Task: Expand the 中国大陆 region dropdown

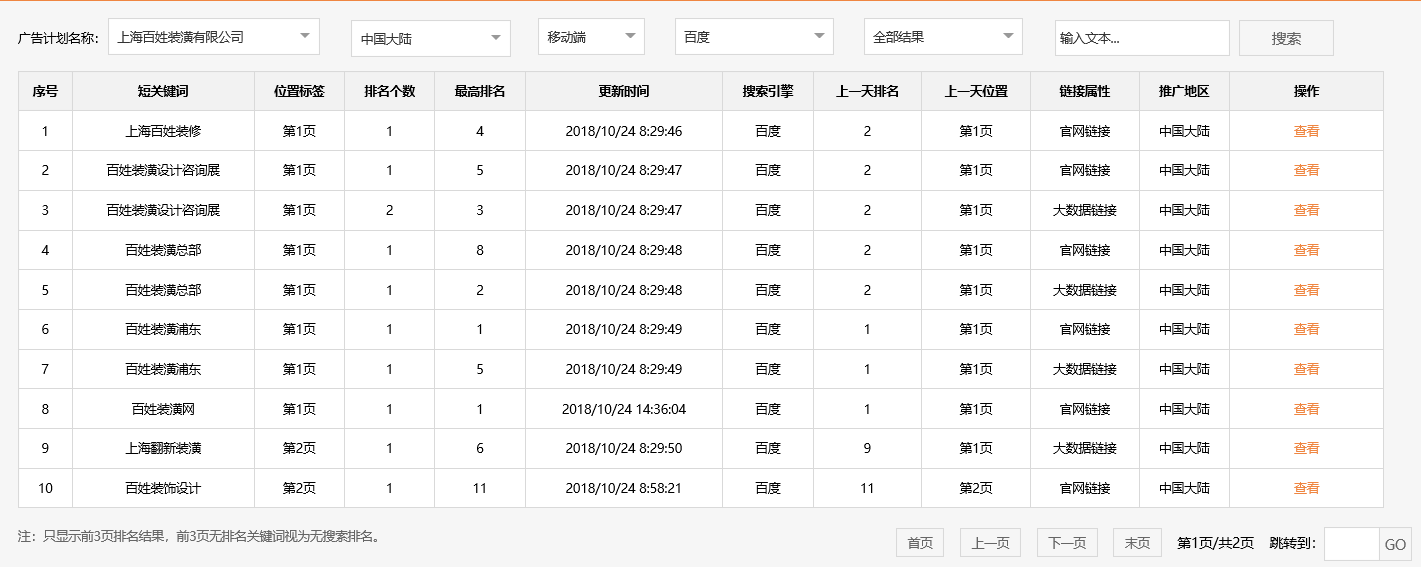Action: coord(431,38)
